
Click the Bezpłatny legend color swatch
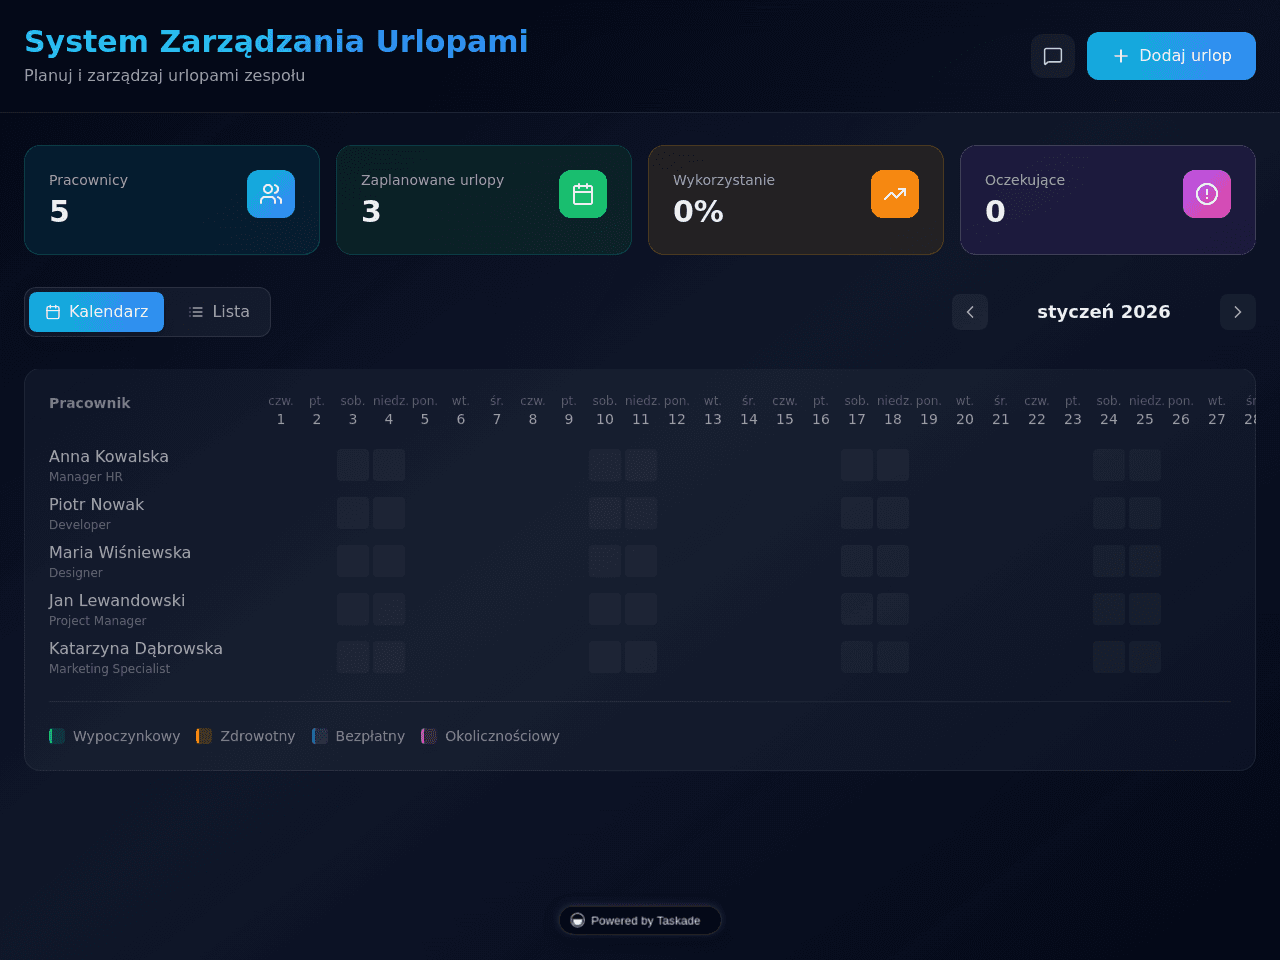pyautogui.click(x=320, y=736)
